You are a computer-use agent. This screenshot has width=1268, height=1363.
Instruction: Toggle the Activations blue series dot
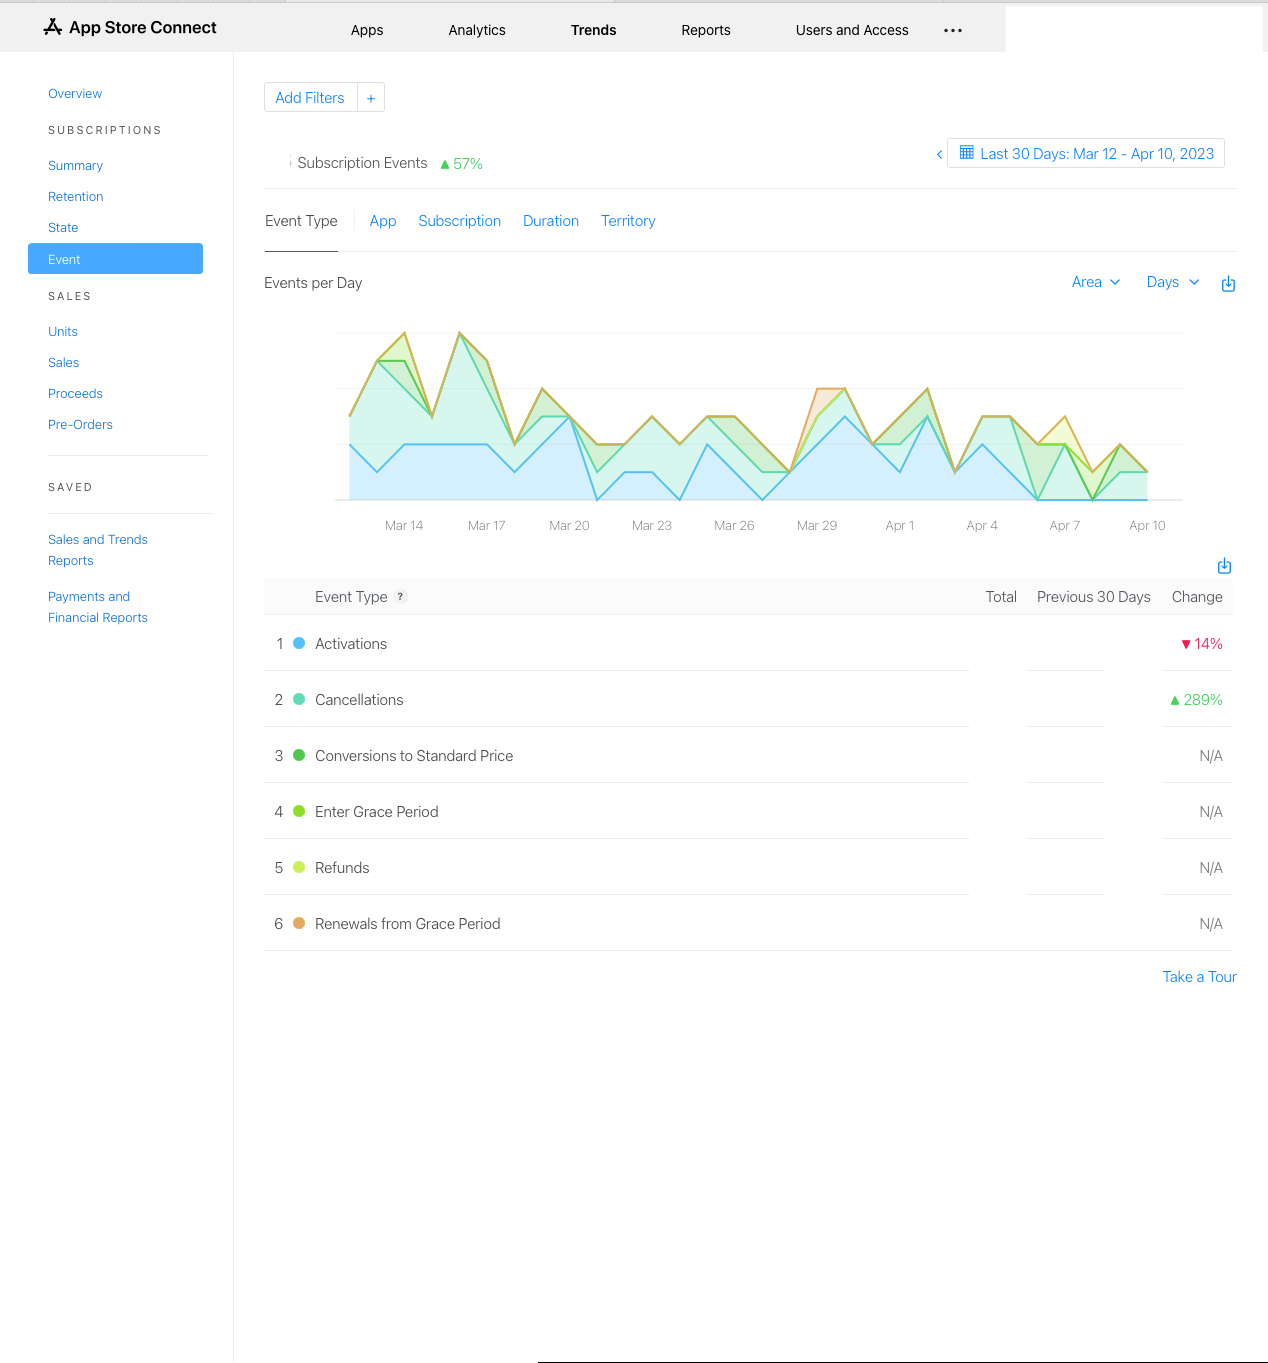299,644
